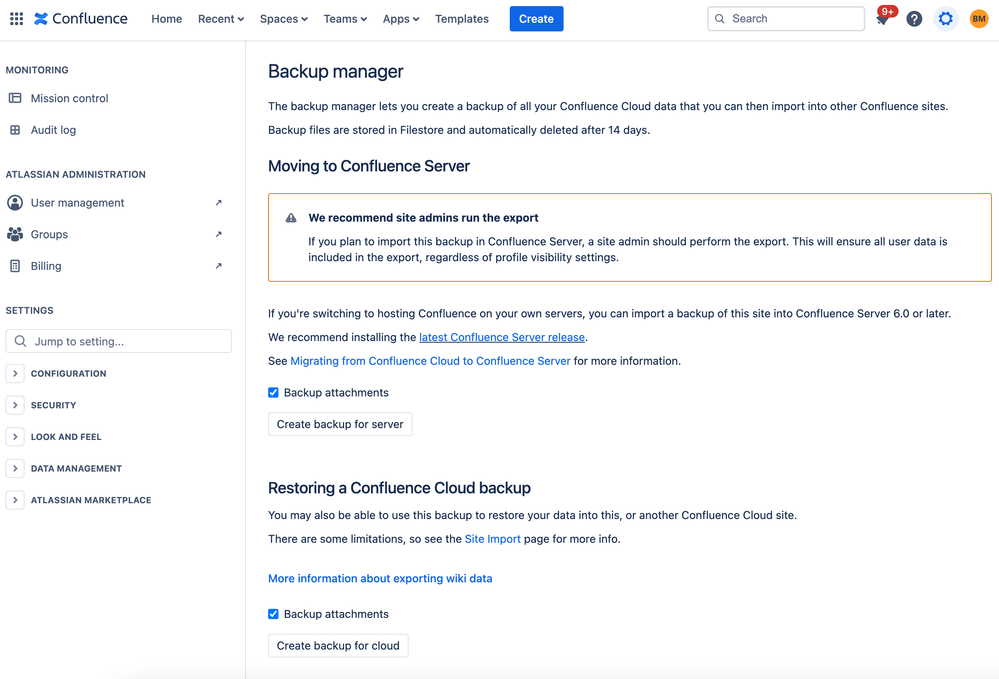Toggle Backup attachments checkbox for cloud backup
The height and width of the screenshot is (679, 999).
pyautogui.click(x=273, y=615)
